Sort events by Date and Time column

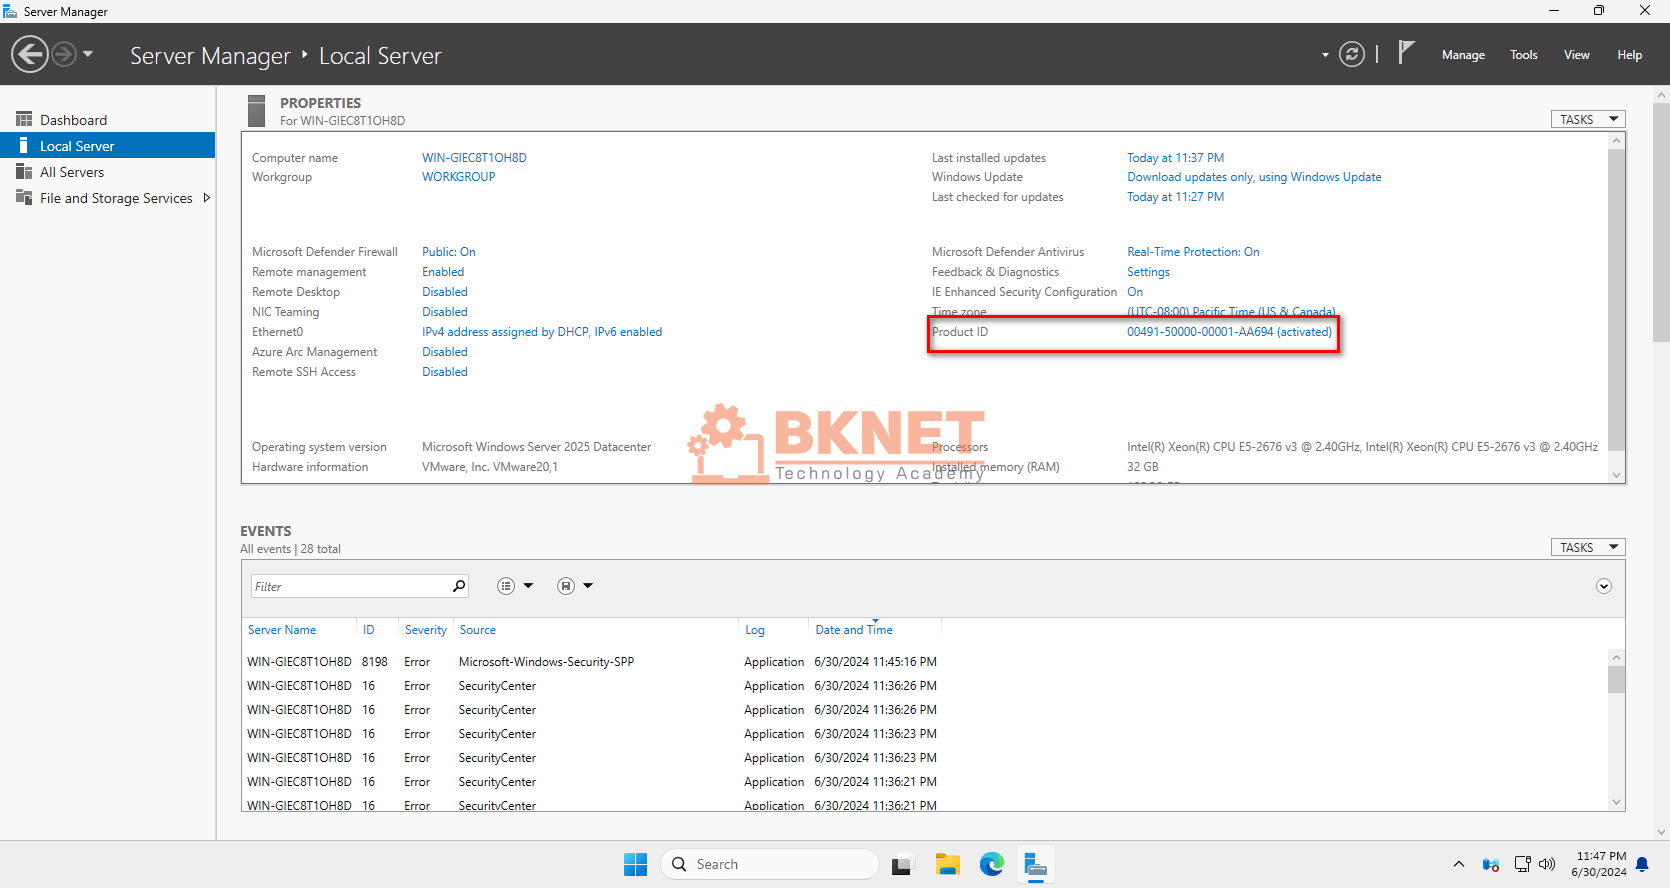coord(854,630)
